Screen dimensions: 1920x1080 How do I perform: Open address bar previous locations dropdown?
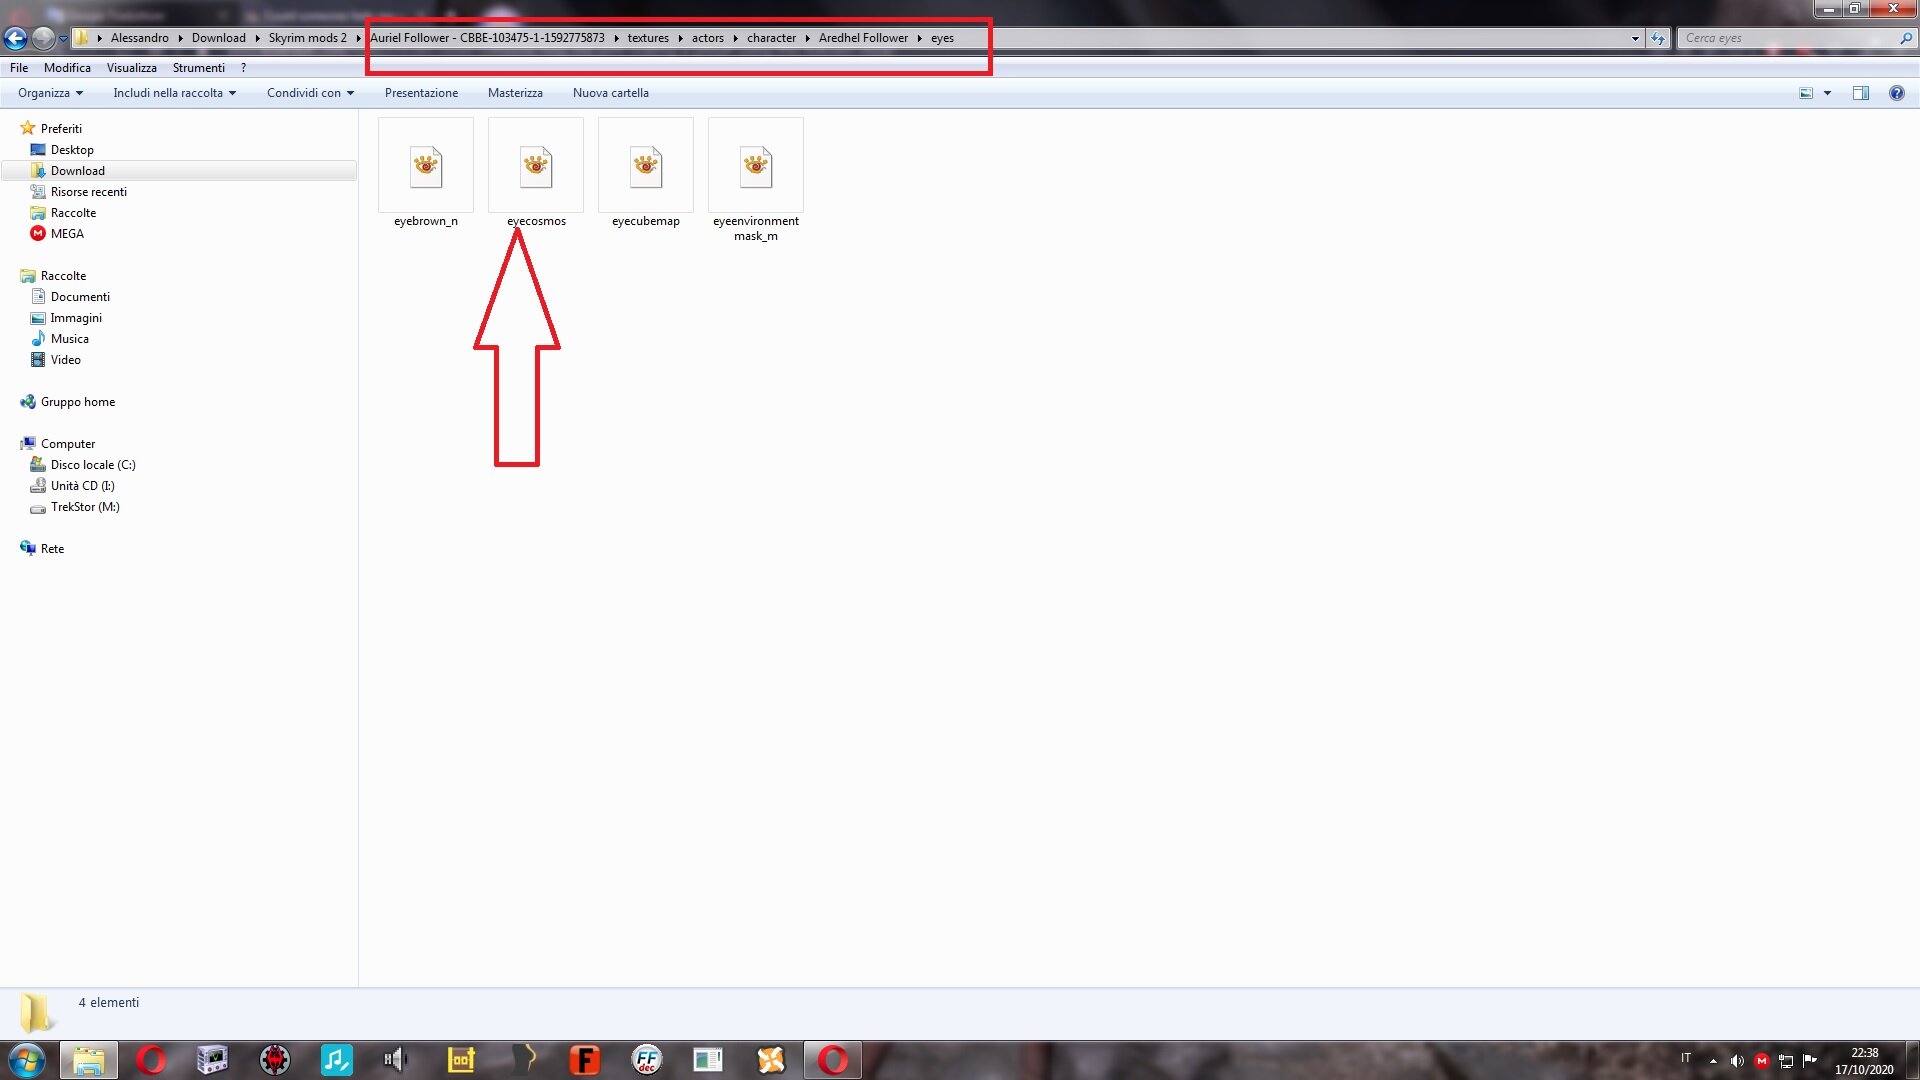pos(1635,38)
